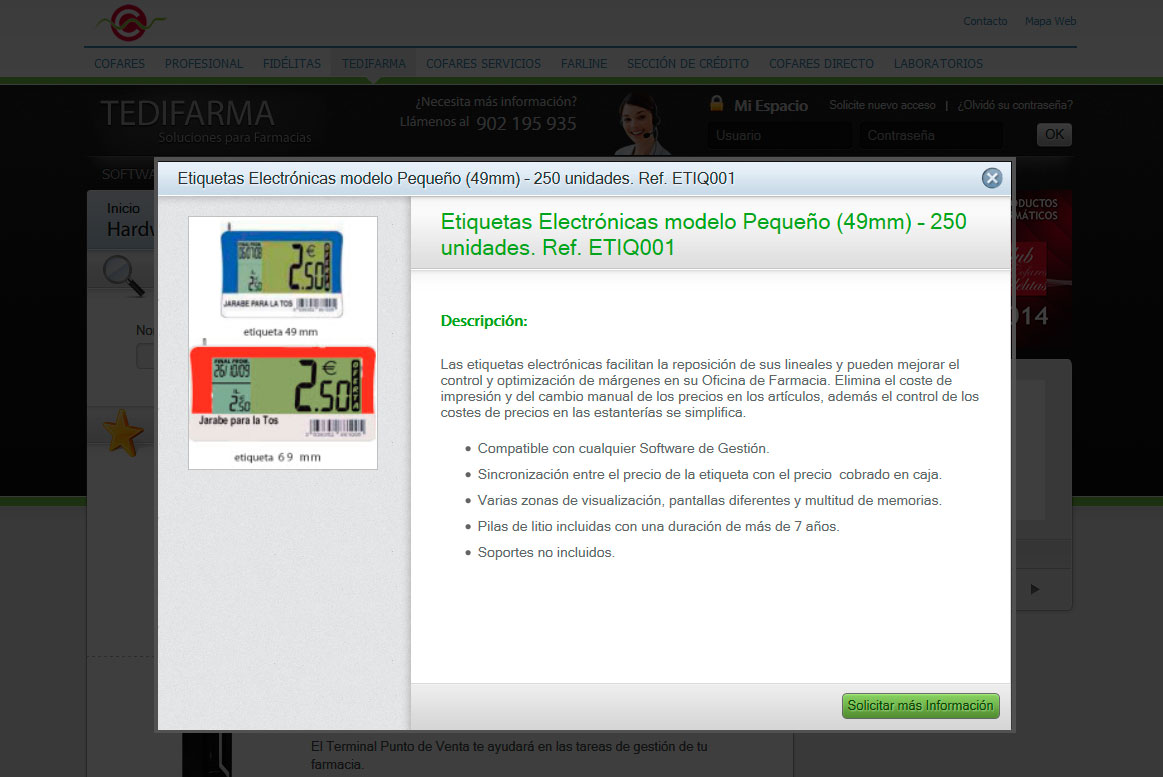This screenshot has width=1163, height=777.
Task: Click the Cofares logo at top left
Action: click(128, 19)
